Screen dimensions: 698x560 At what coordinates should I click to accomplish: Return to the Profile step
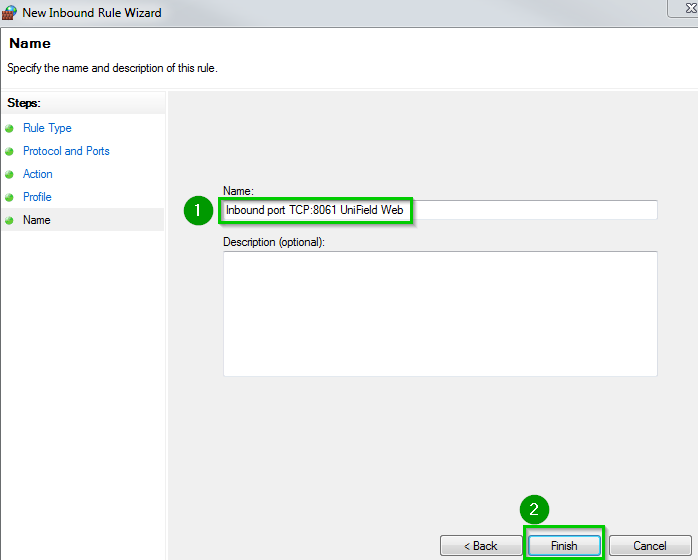(x=37, y=197)
